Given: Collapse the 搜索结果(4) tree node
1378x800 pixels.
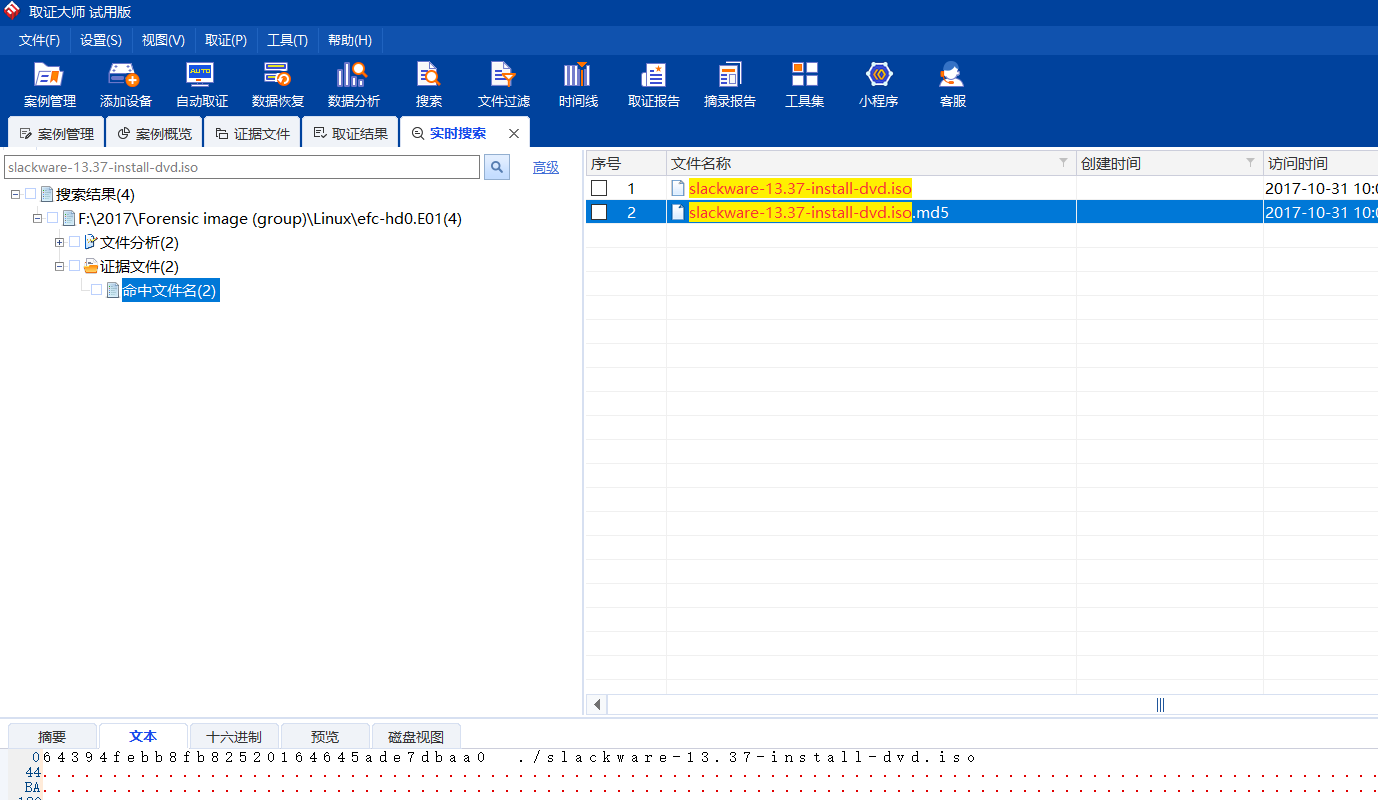Looking at the screenshot, I should [15, 194].
